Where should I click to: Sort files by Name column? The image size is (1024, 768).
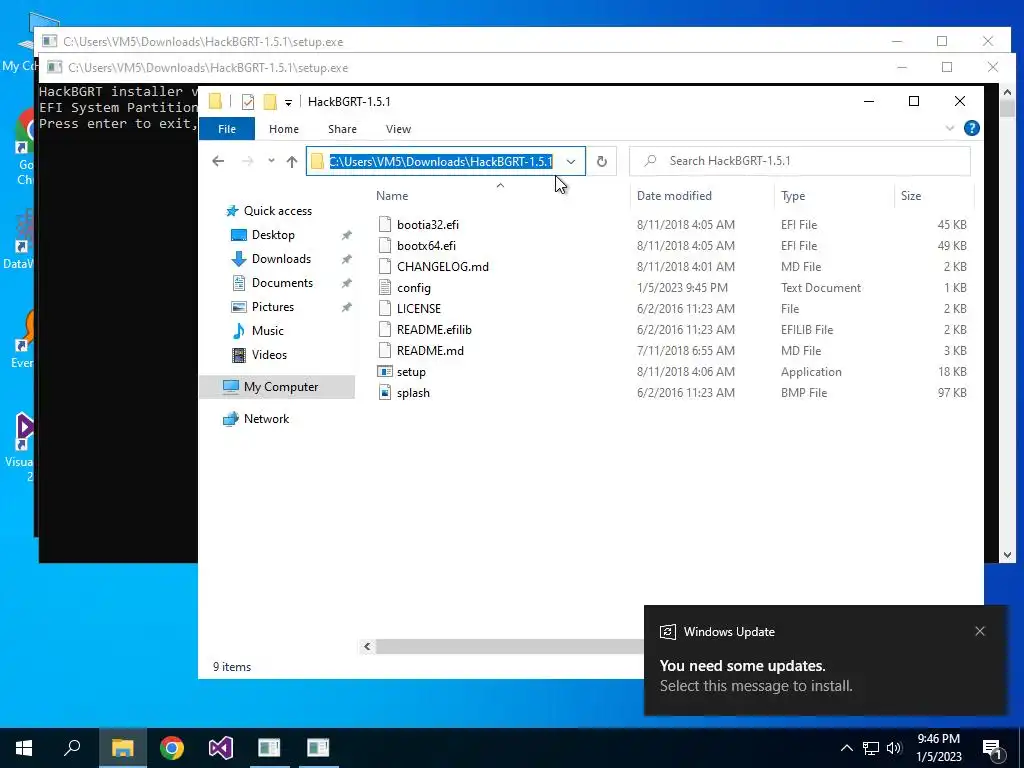392,196
